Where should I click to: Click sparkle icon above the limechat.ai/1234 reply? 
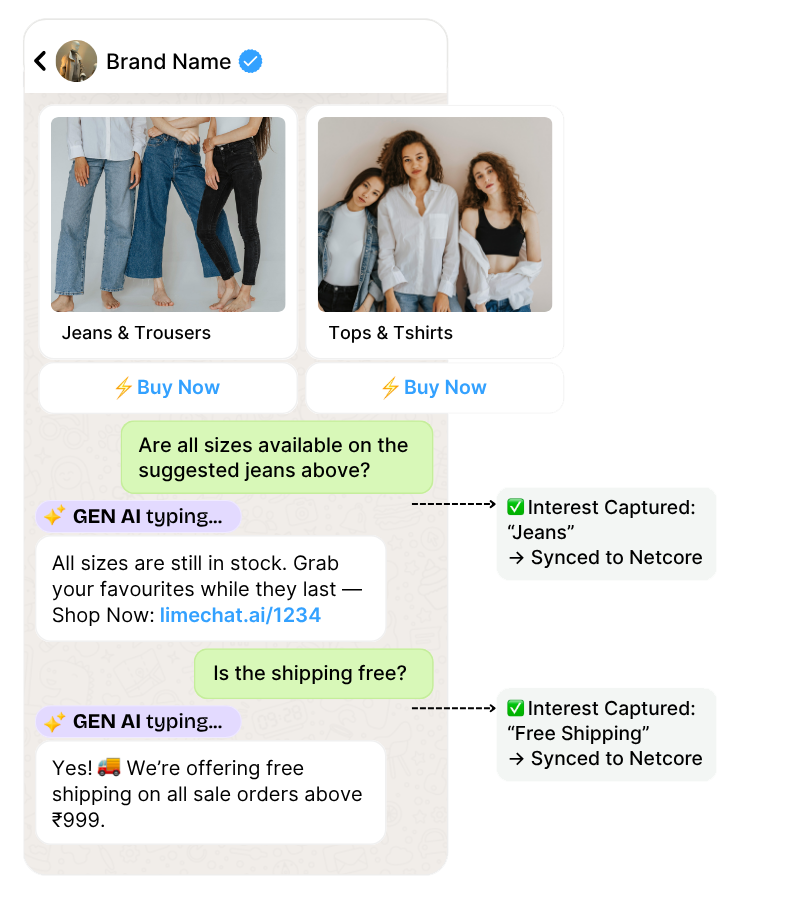(55, 516)
